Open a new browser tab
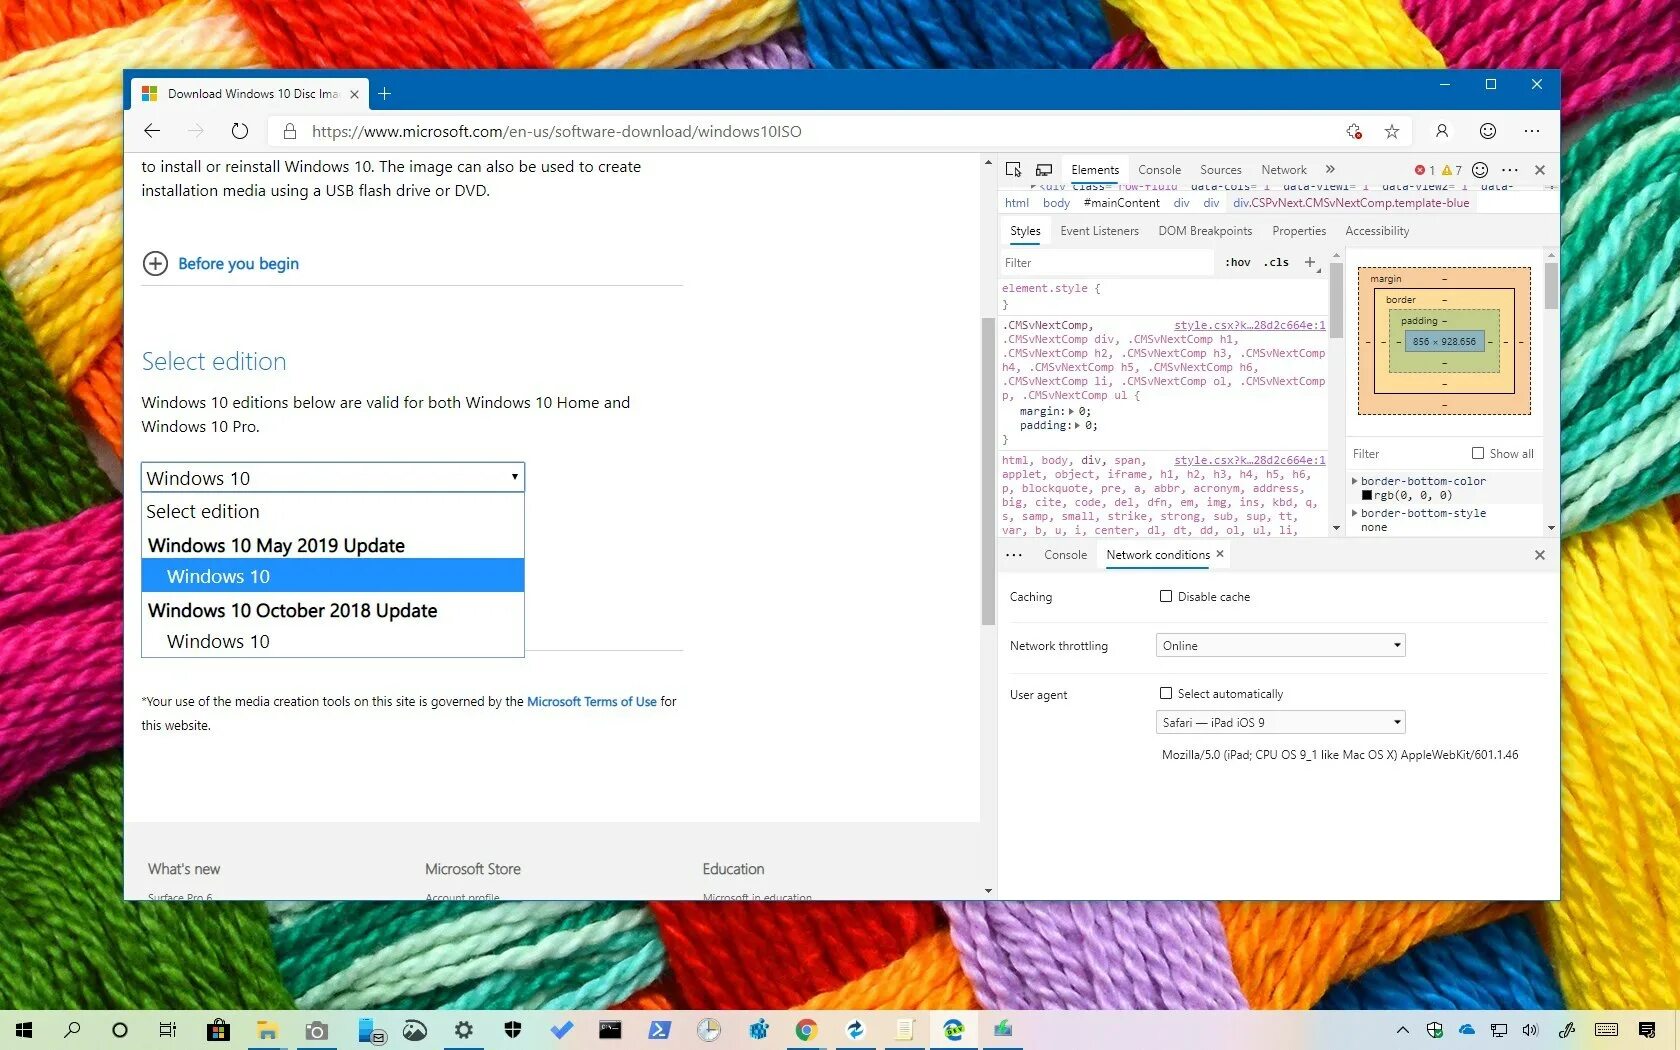 click(385, 94)
